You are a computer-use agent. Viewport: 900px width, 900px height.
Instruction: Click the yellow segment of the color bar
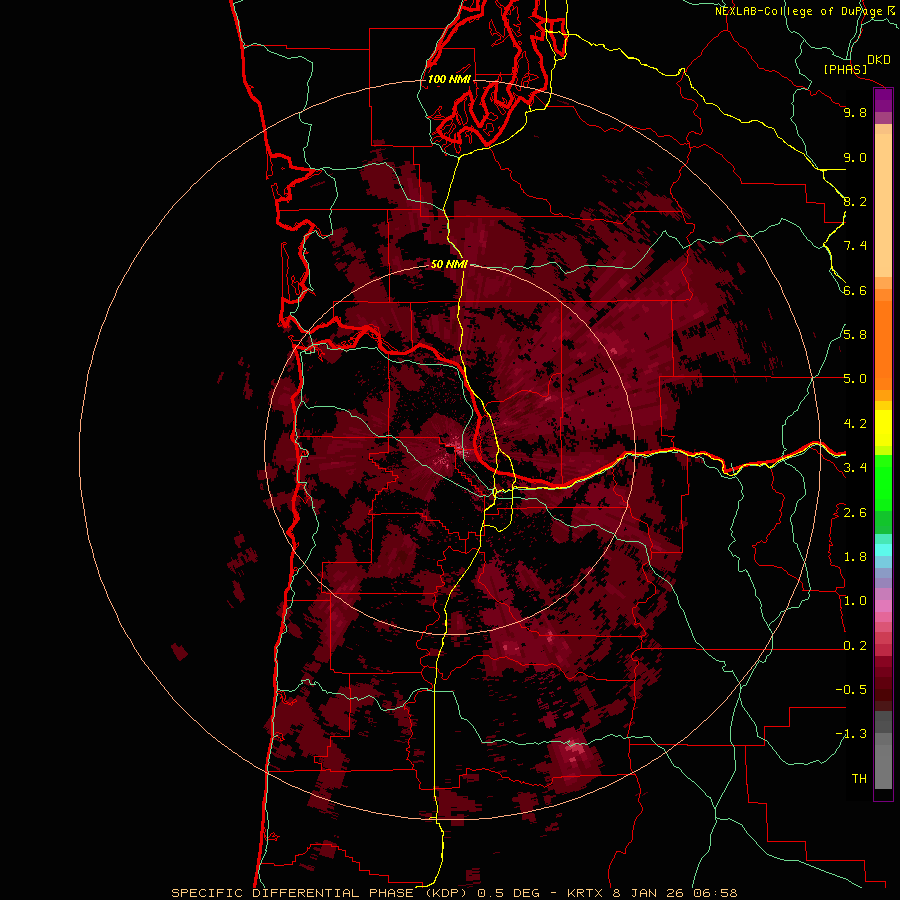[x=883, y=427]
